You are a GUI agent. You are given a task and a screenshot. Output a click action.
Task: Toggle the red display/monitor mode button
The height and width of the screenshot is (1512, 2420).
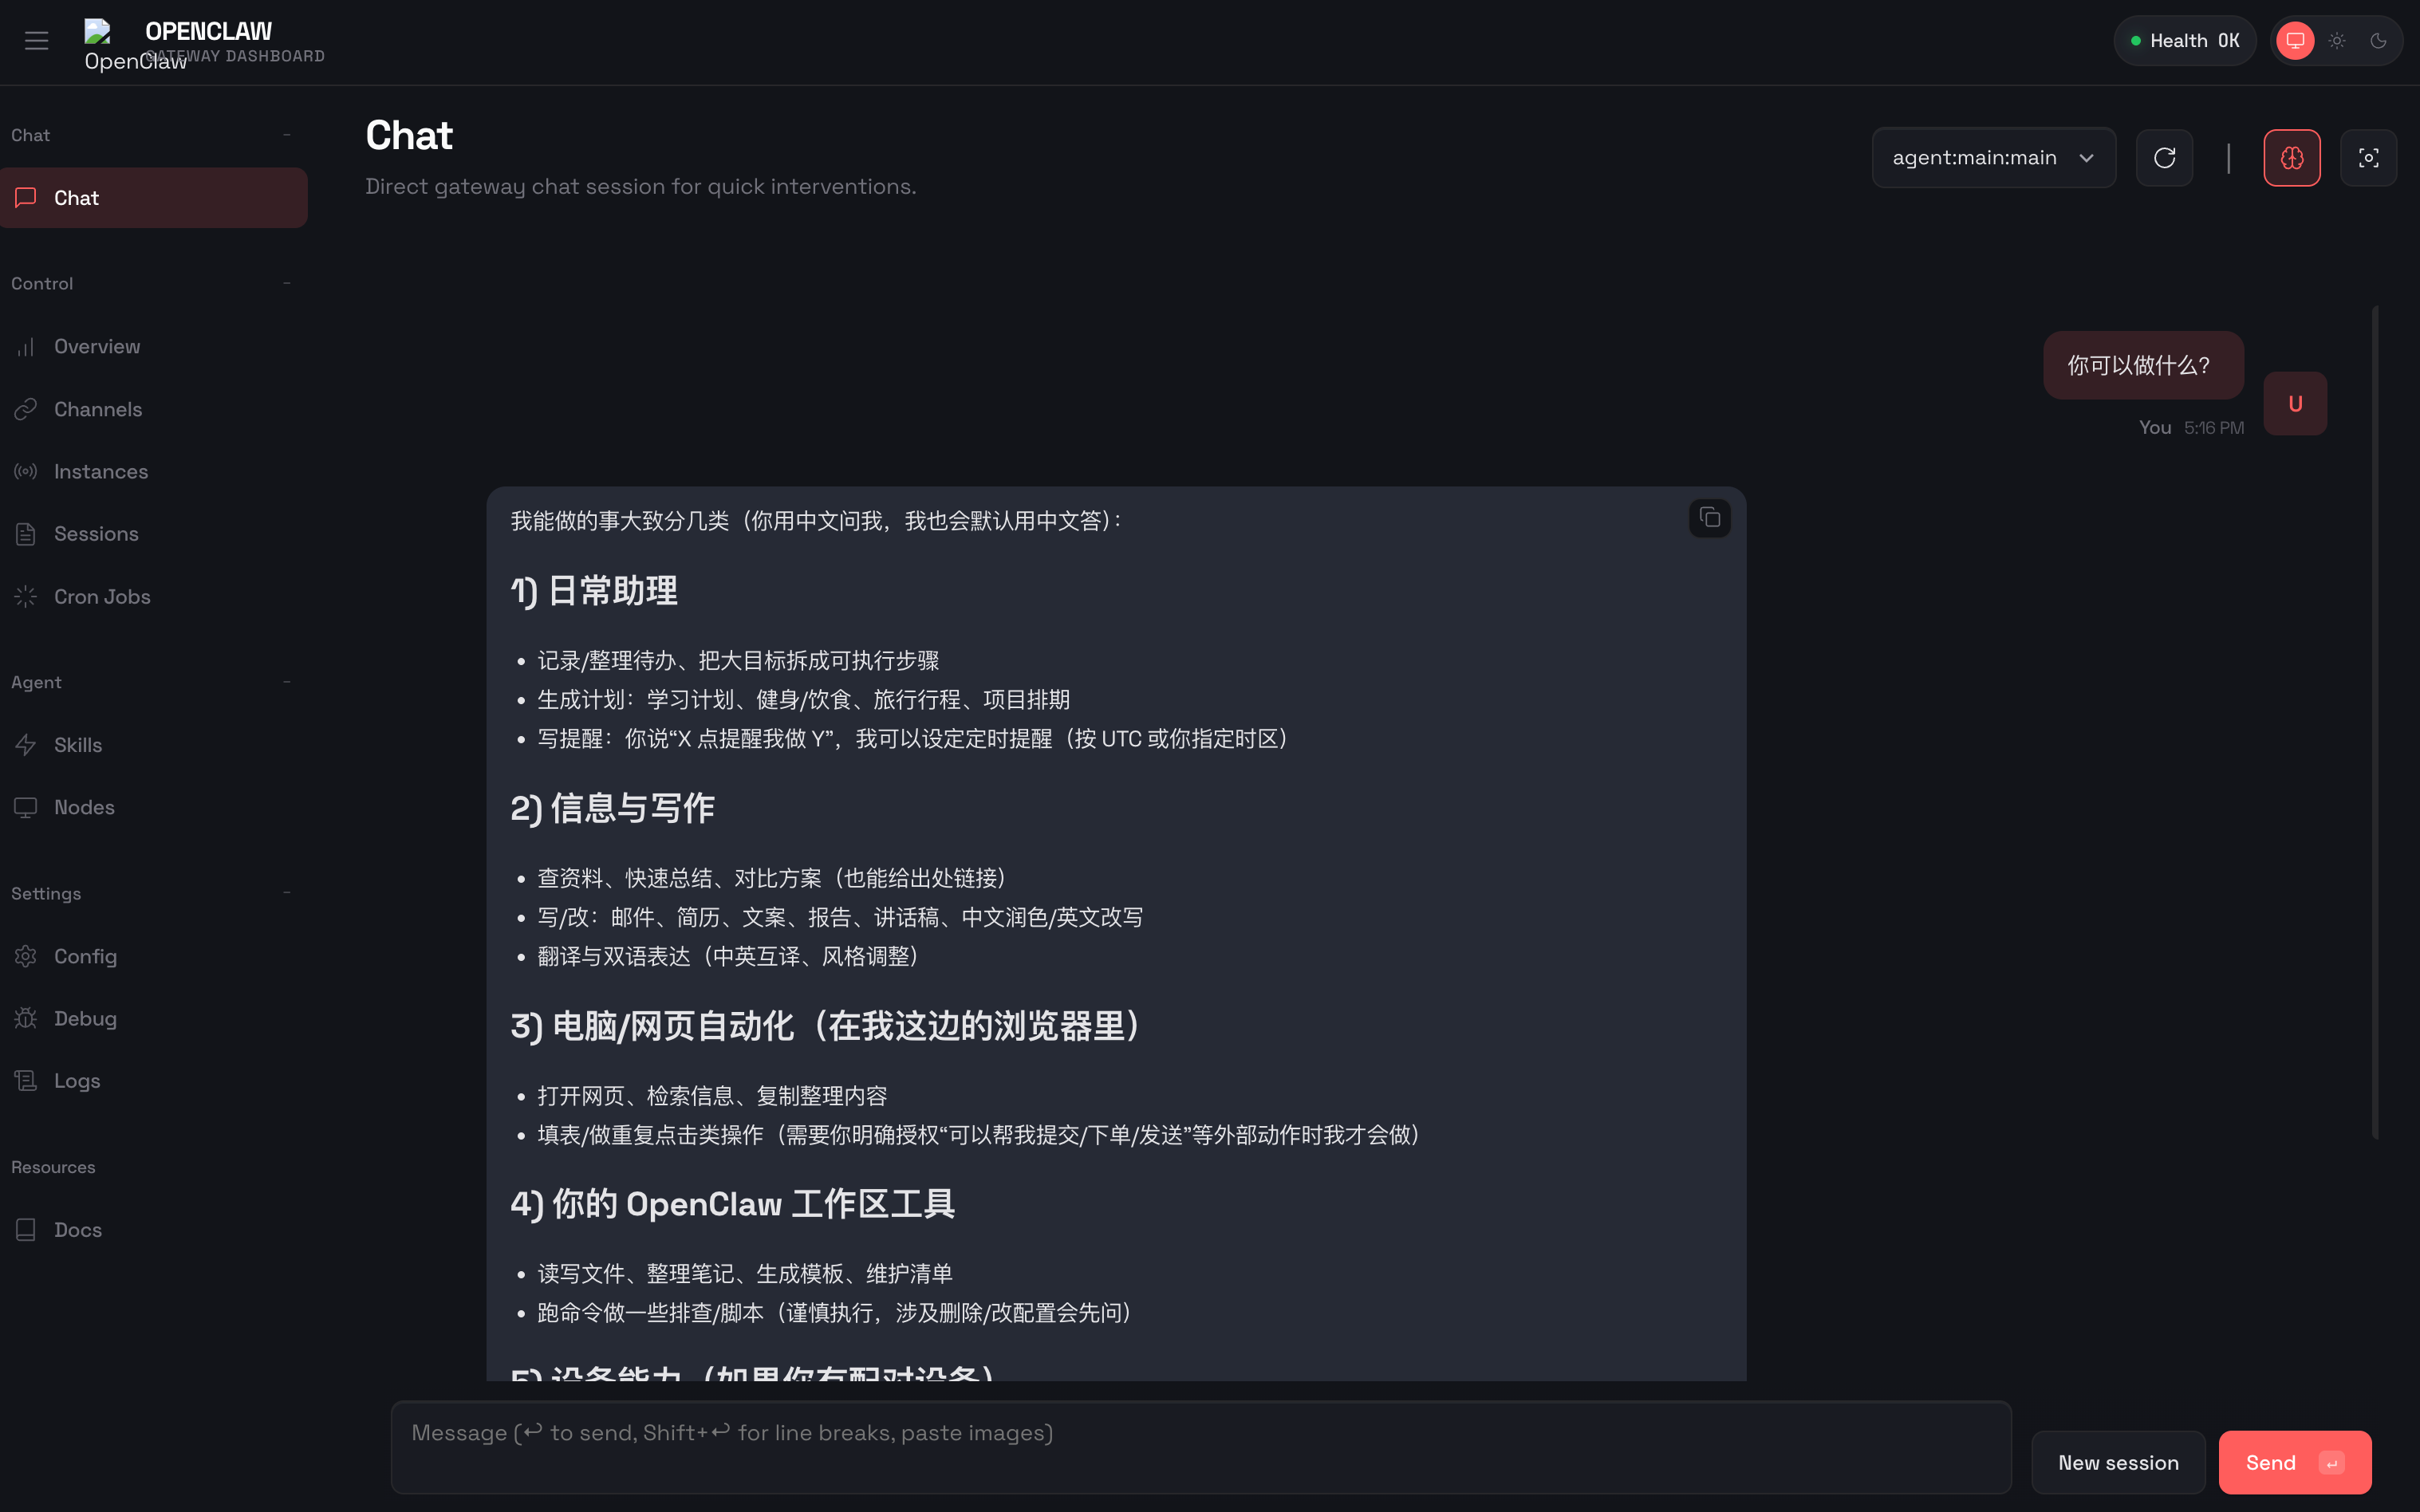coord(2294,41)
